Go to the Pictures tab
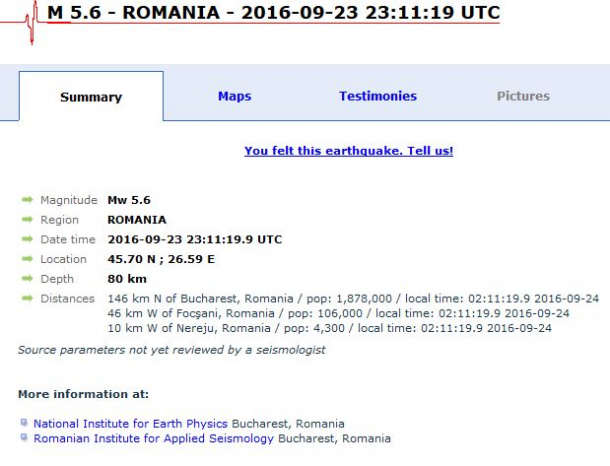 pos(523,96)
